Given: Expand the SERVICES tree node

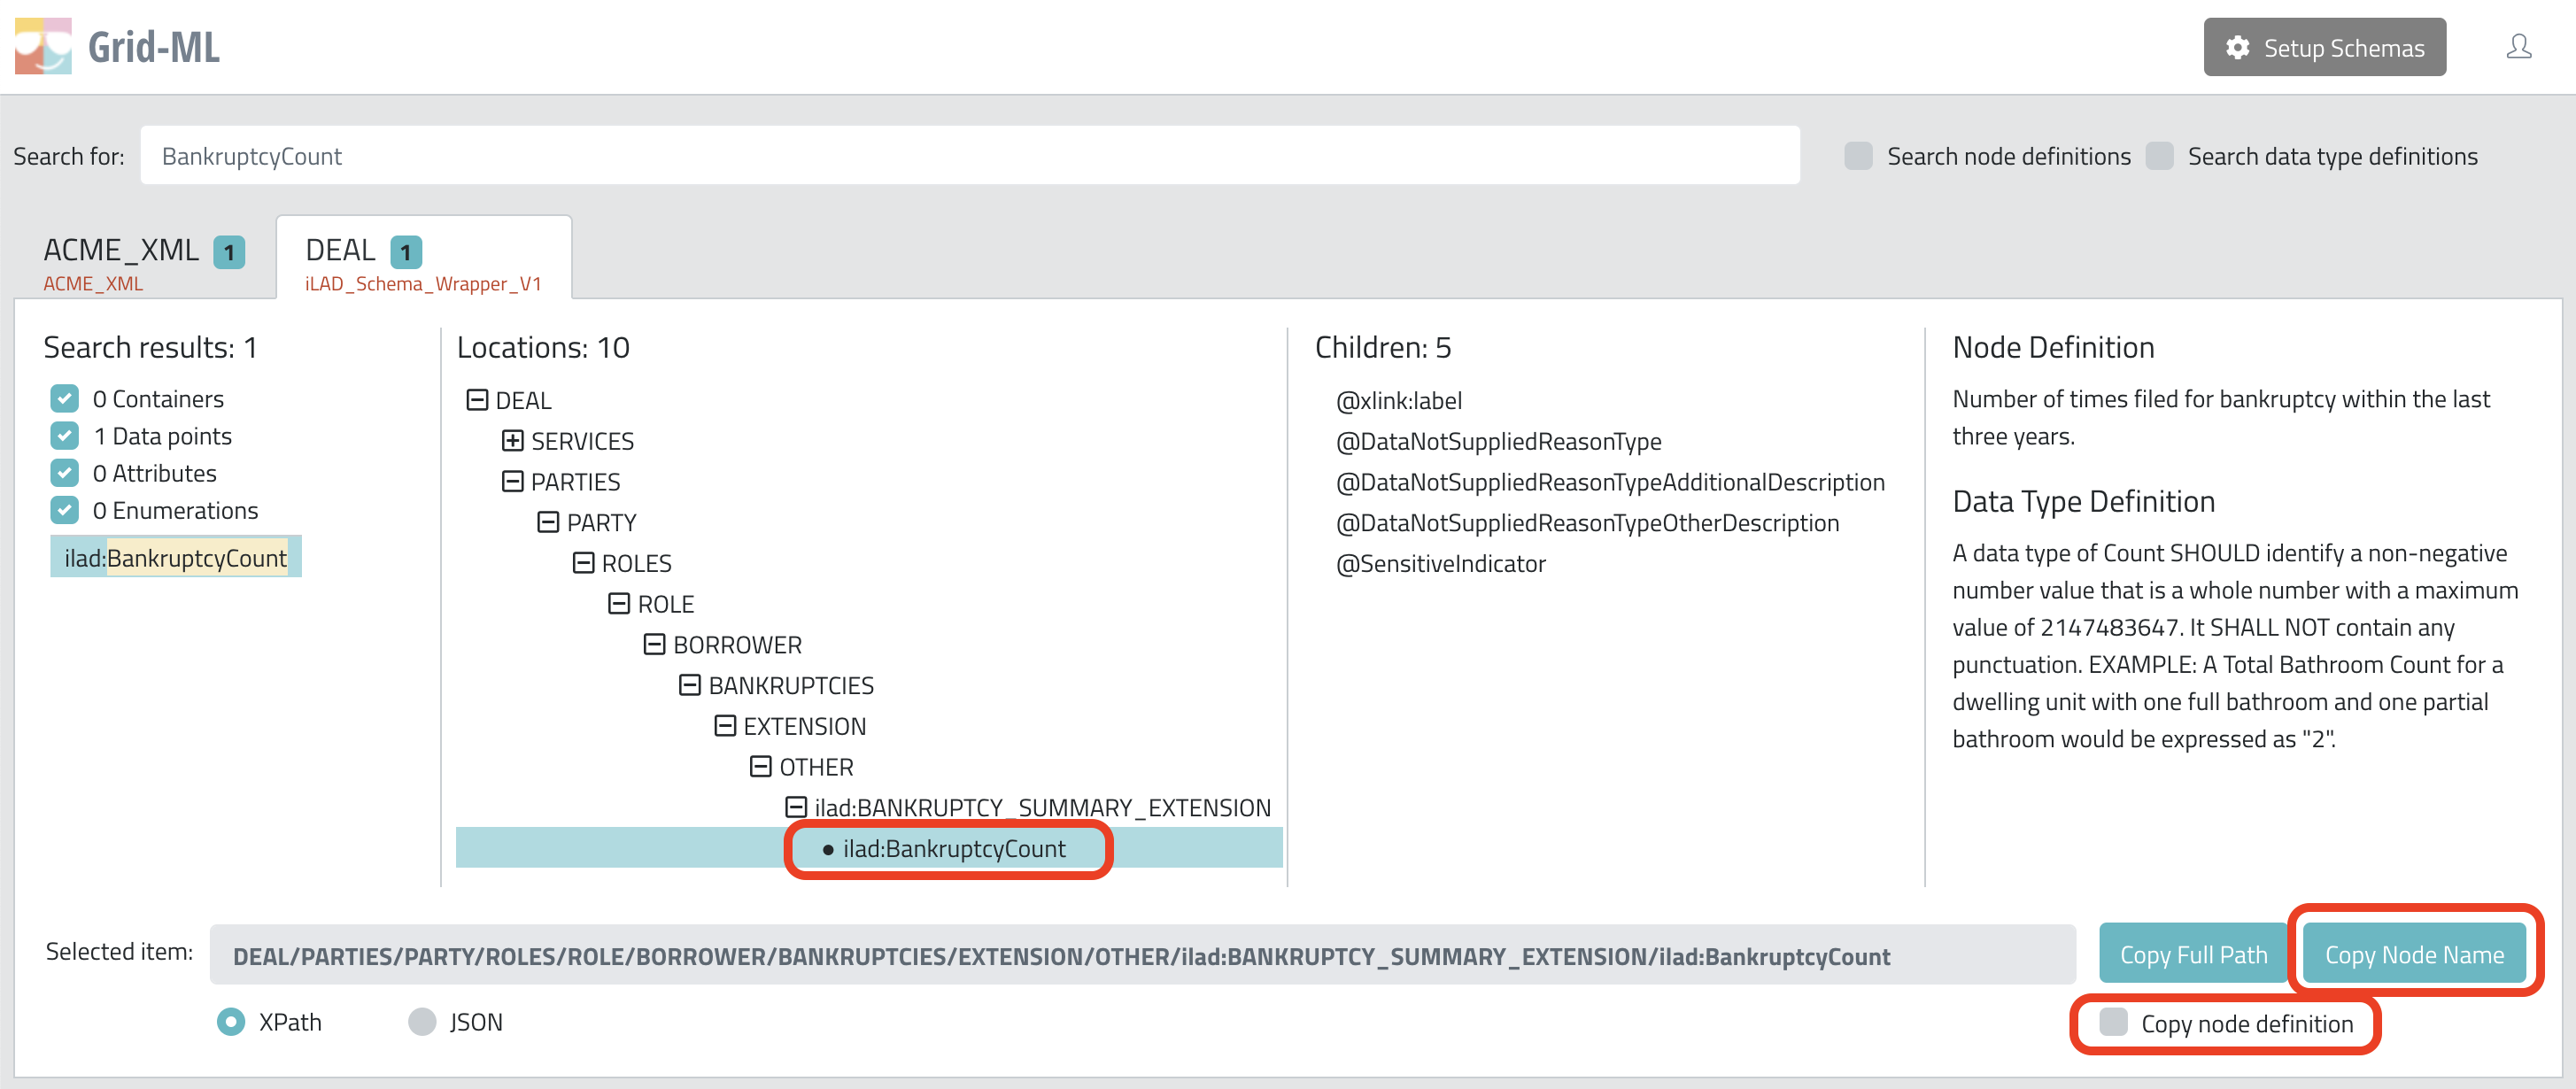Looking at the screenshot, I should pos(513,440).
